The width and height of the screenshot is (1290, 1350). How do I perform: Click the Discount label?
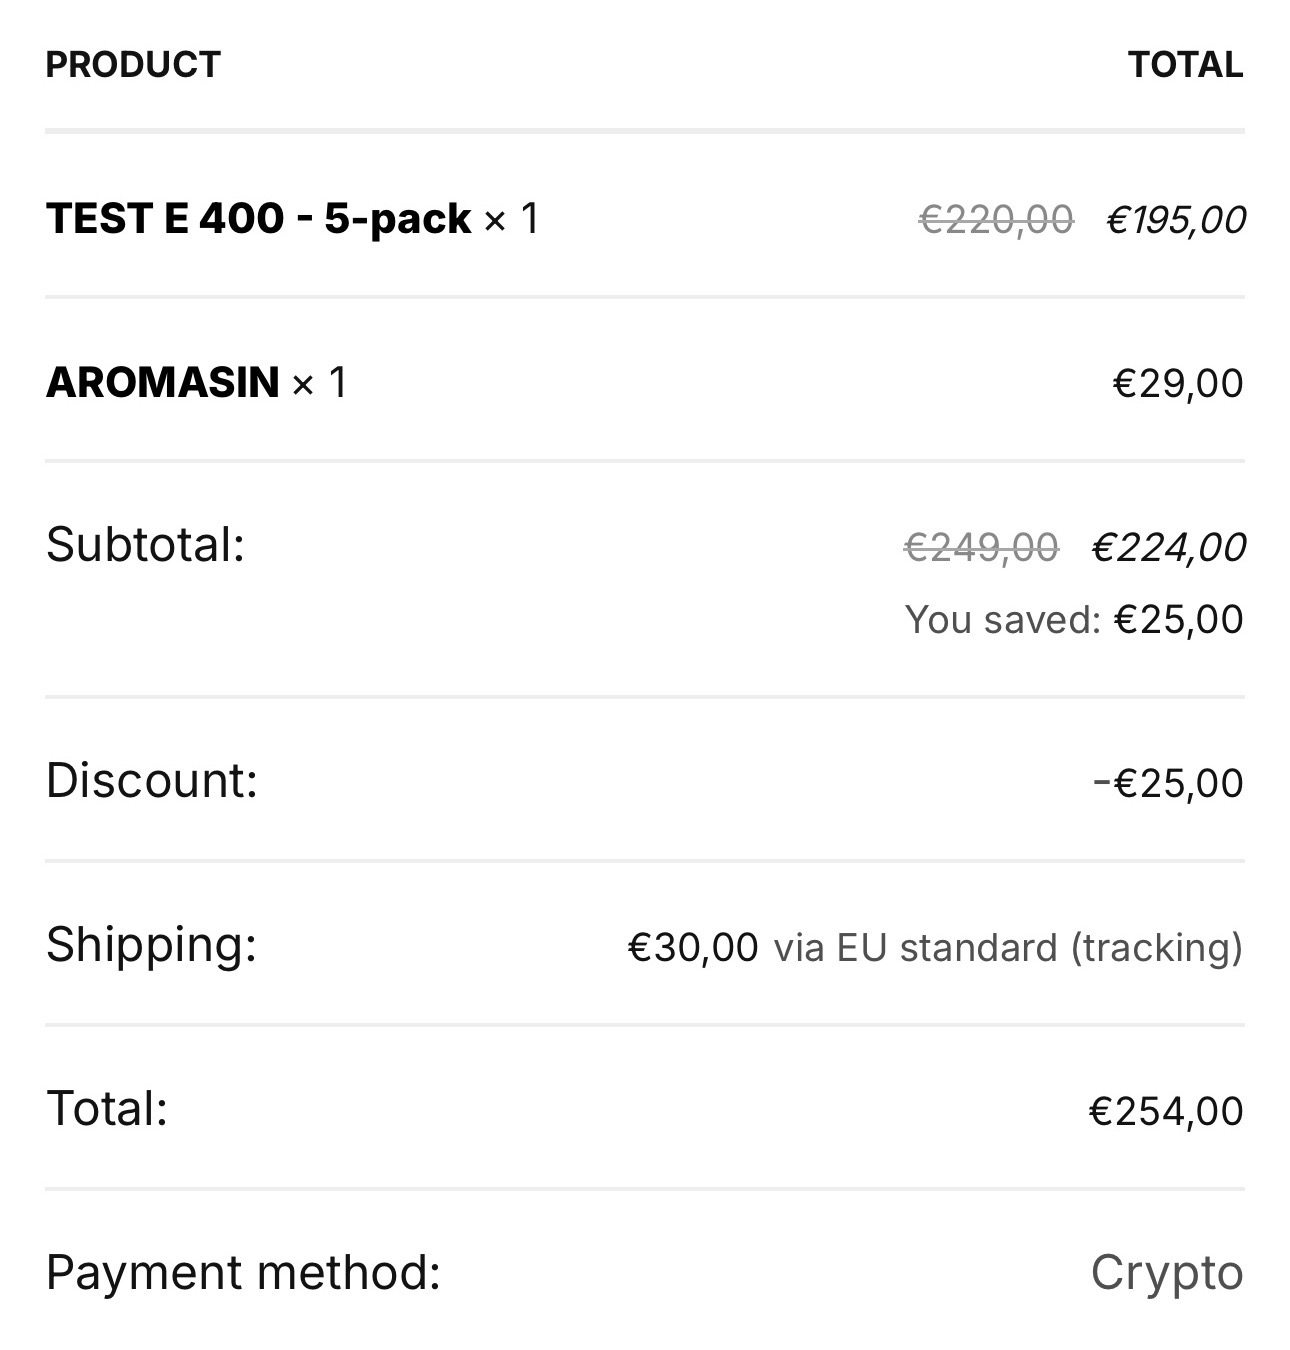pos(152,780)
